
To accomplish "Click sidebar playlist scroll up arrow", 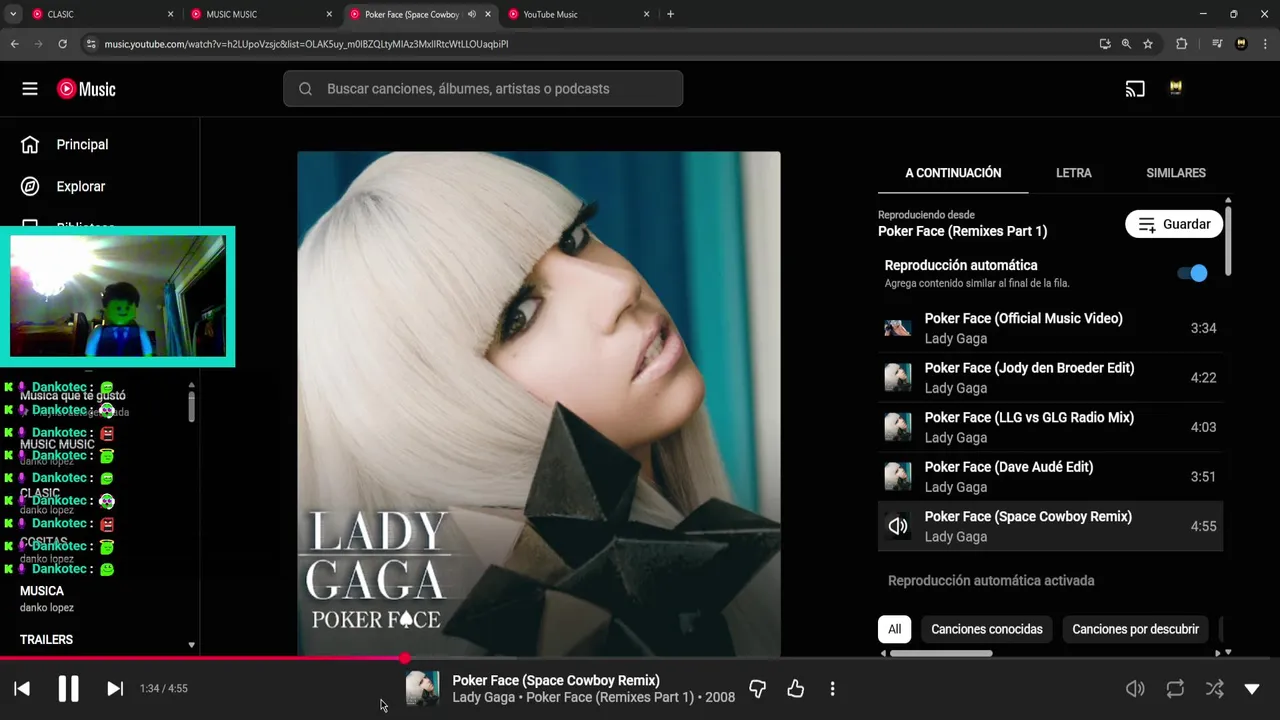I will pyautogui.click(x=191, y=385).
